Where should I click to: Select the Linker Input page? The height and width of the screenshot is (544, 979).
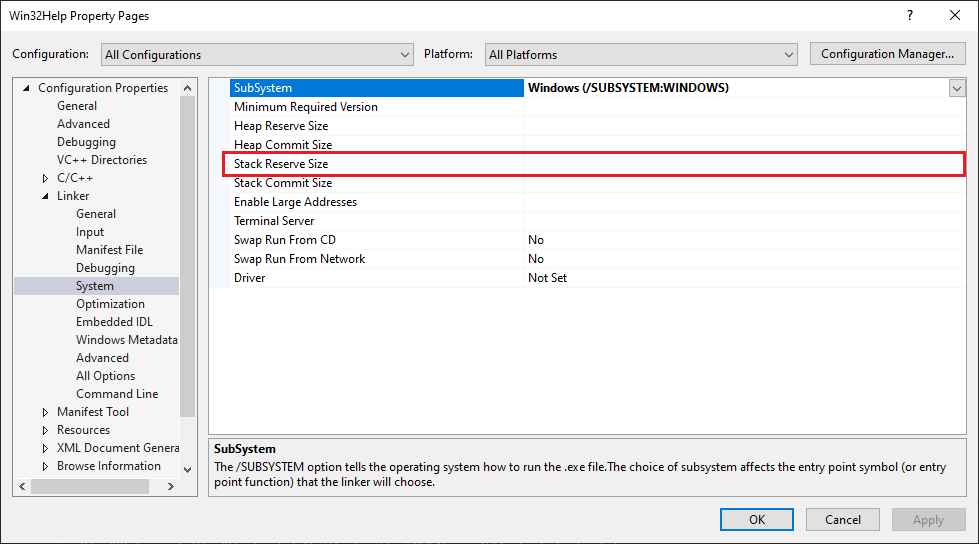tap(90, 232)
